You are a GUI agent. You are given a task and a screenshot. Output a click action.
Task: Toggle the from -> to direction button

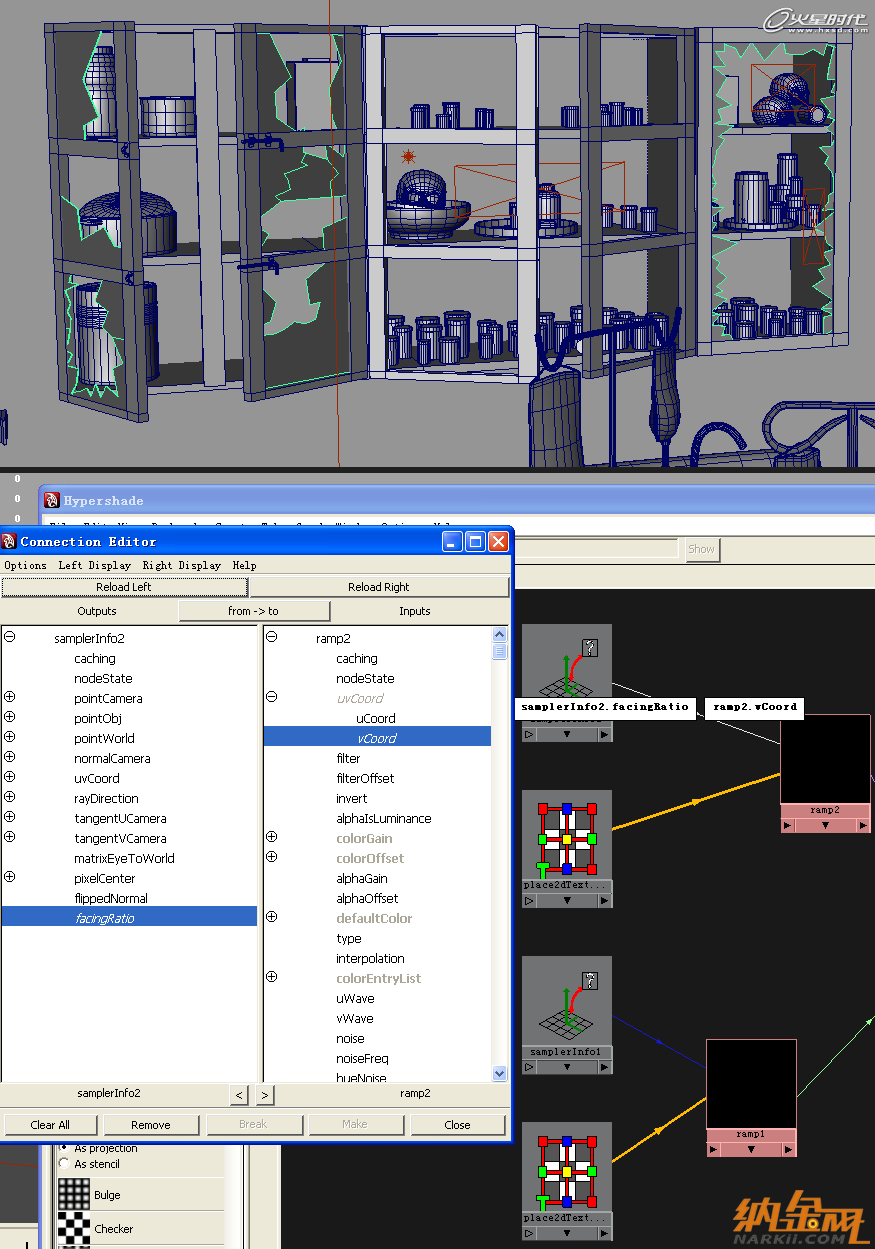pyautogui.click(x=254, y=611)
